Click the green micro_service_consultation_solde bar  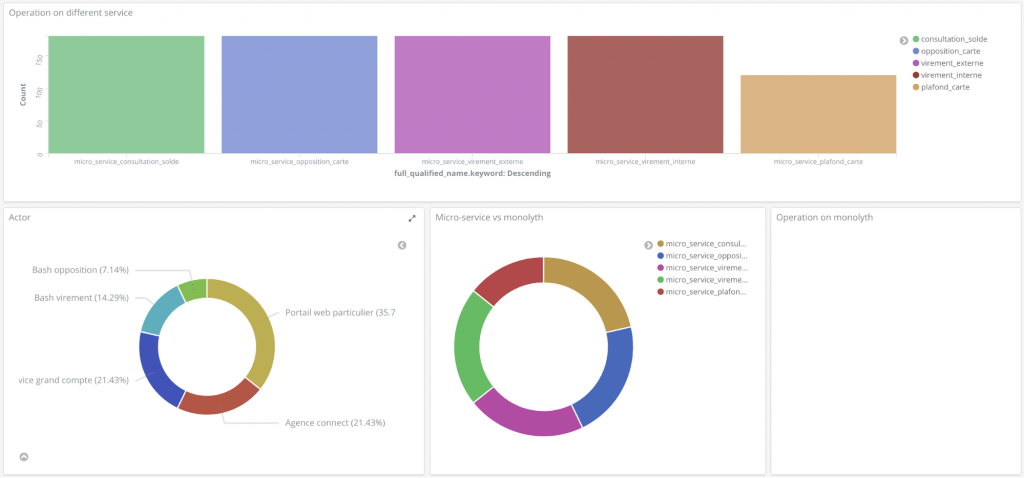point(126,95)
